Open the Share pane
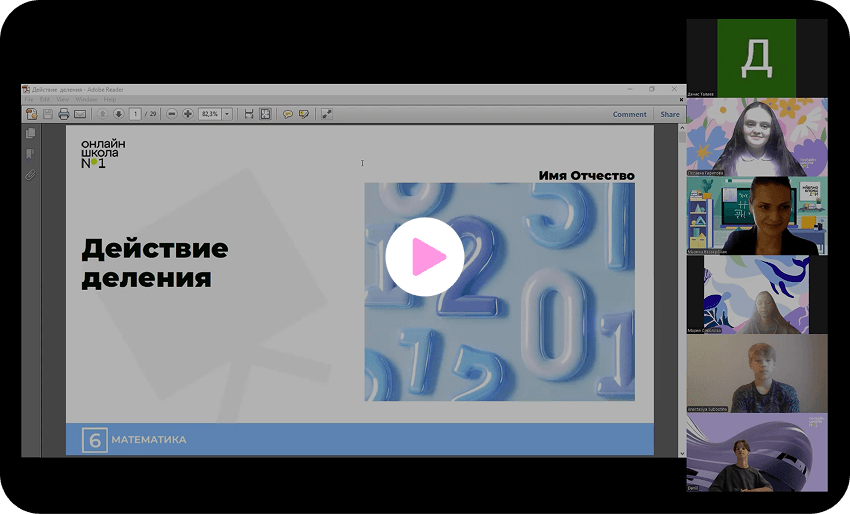This screenshot has width=850, height=514. pos(669,114)
